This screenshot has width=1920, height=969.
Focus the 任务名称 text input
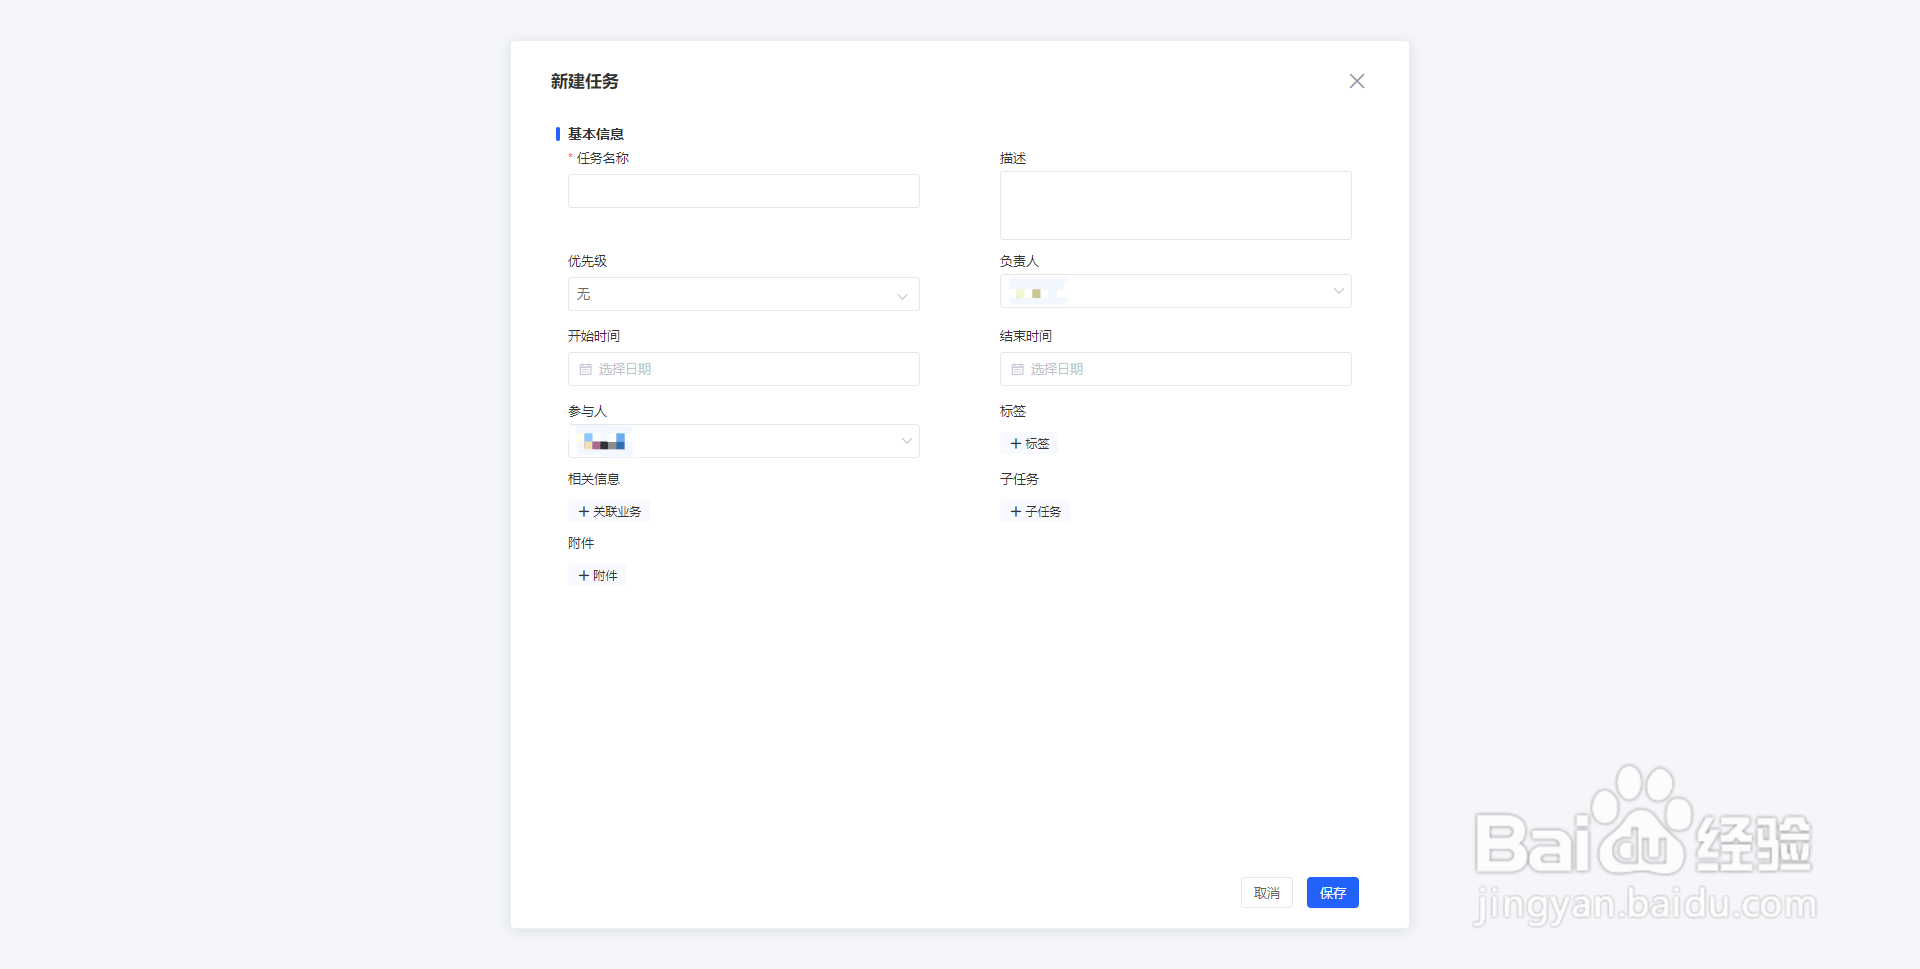[x=743, y=191]
